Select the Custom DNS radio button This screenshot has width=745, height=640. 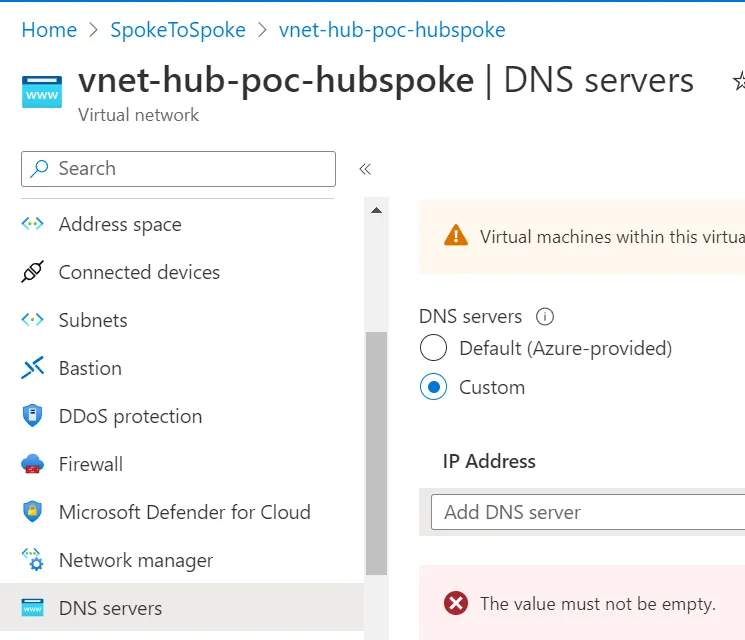(433, 387)
